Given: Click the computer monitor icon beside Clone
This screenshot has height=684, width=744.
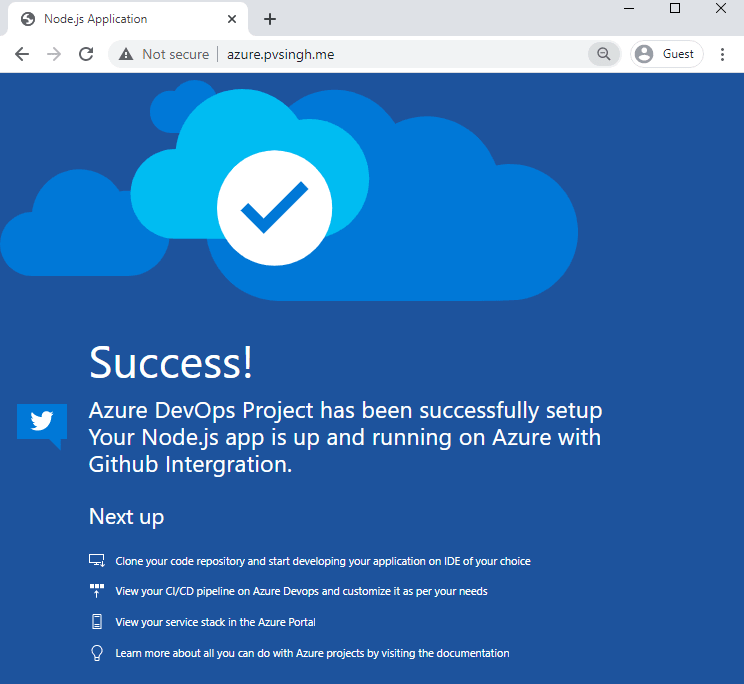Looking at the screenshot, I should 97,560.
